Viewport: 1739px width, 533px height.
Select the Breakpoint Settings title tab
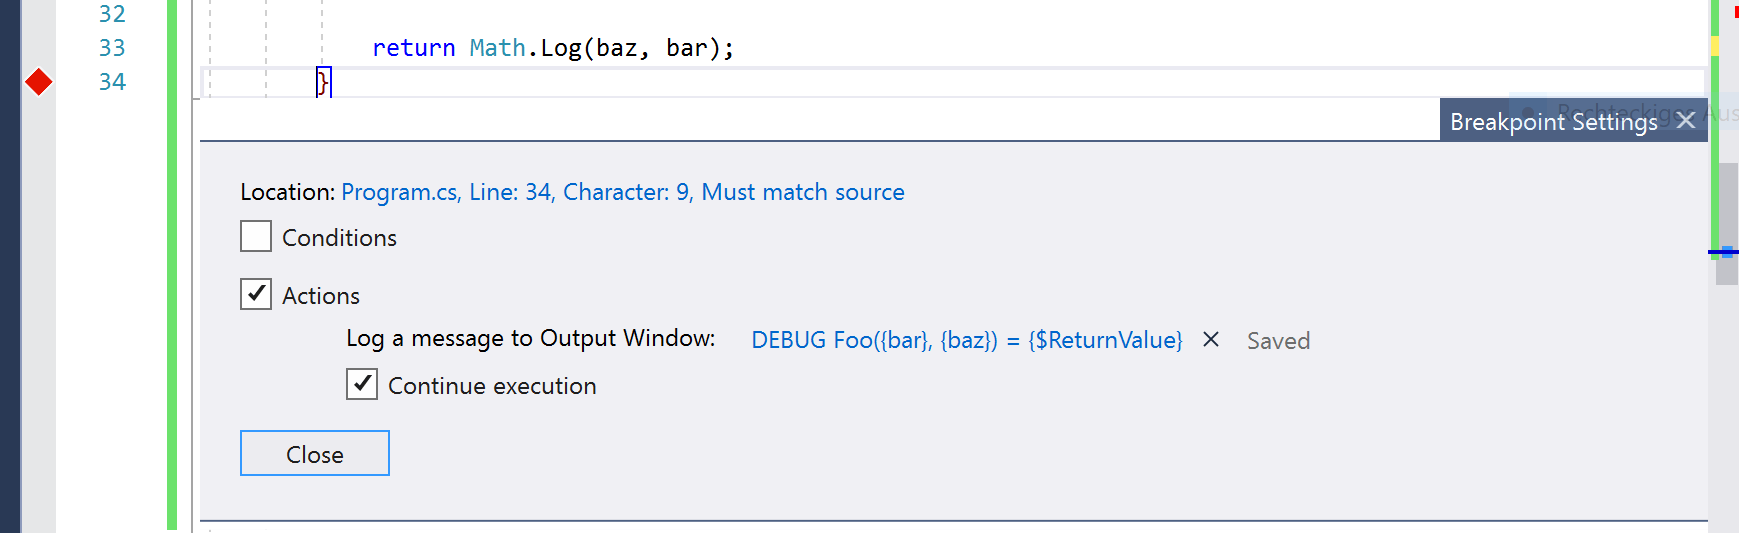coord(1553,121)
